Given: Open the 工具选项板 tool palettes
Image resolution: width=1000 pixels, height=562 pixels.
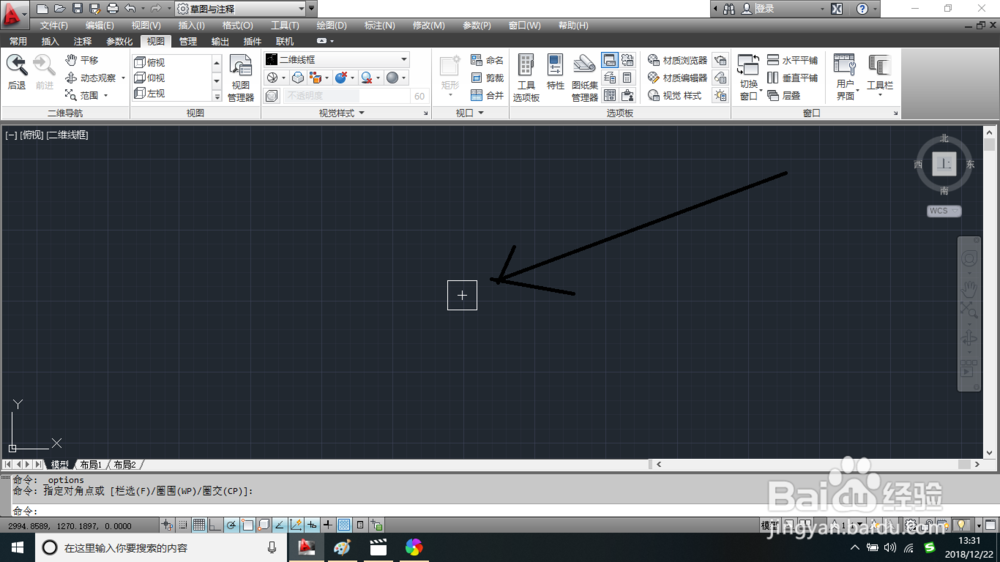Looking at the screenshot, I should point(526,78).
